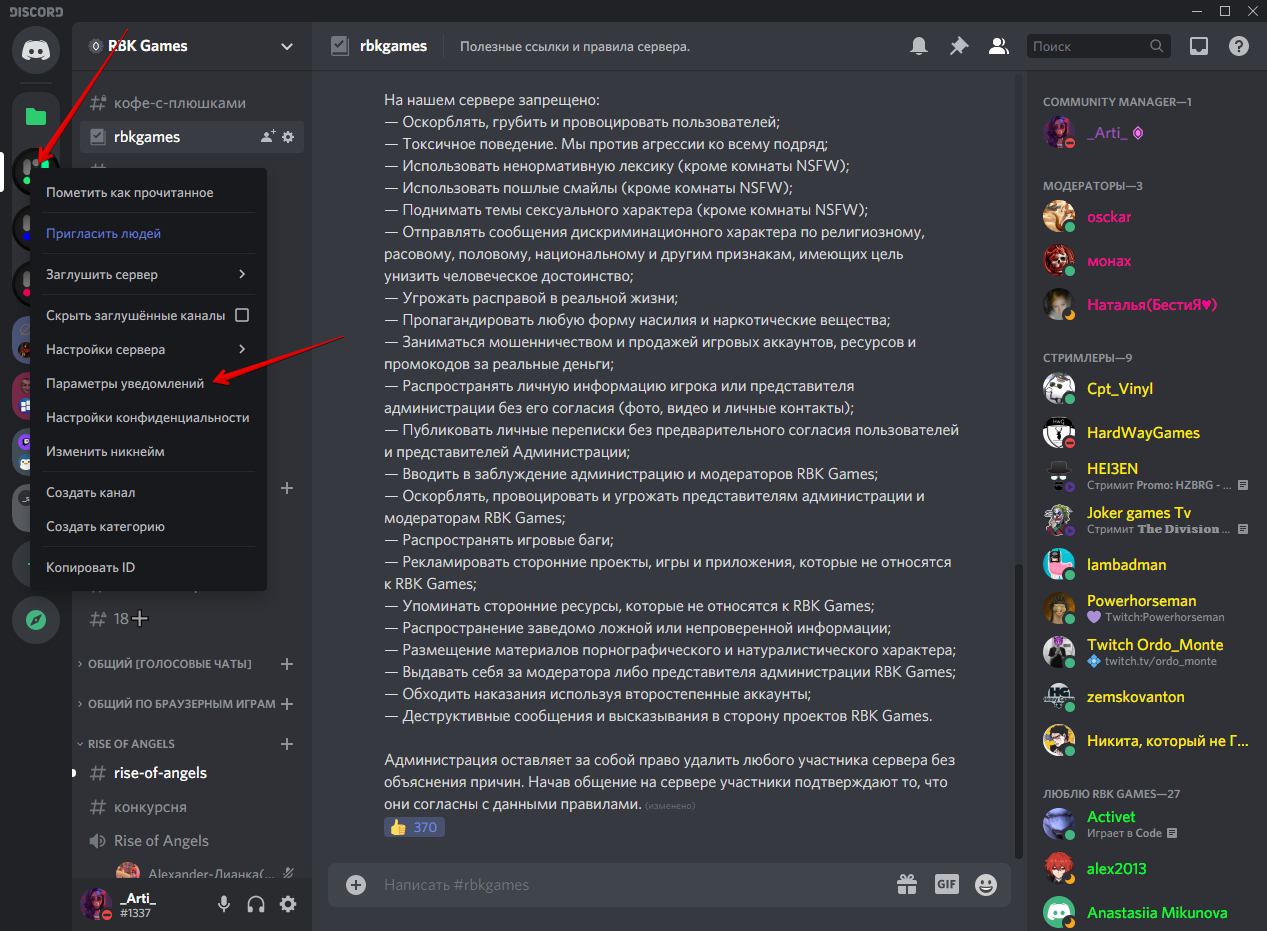
Task: Open the emoji picker
Action: (985, 884)
